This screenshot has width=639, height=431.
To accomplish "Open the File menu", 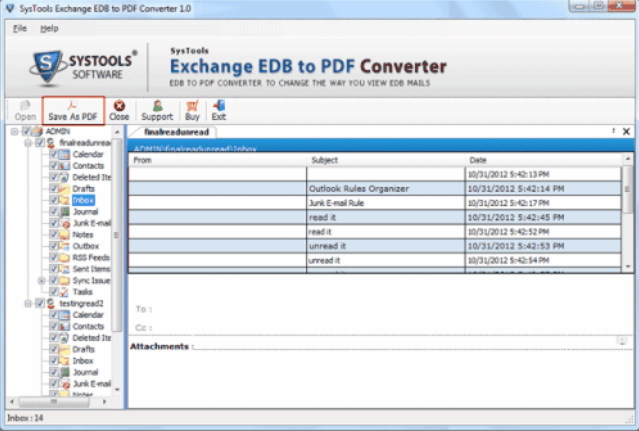I will (20, 29).
